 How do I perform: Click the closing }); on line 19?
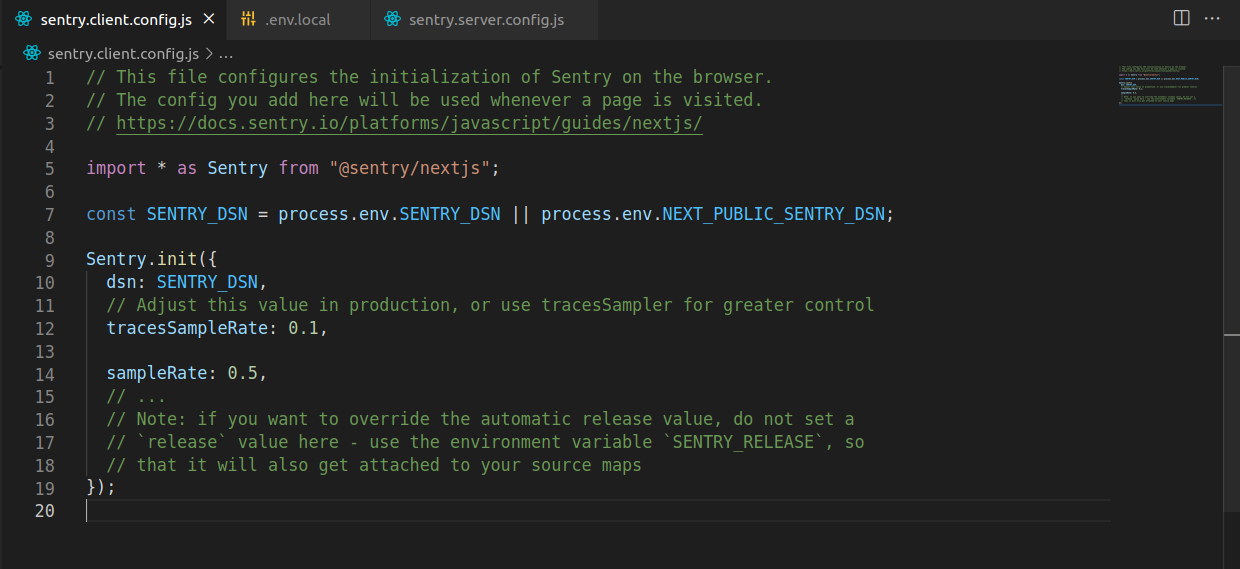(101, 488)
